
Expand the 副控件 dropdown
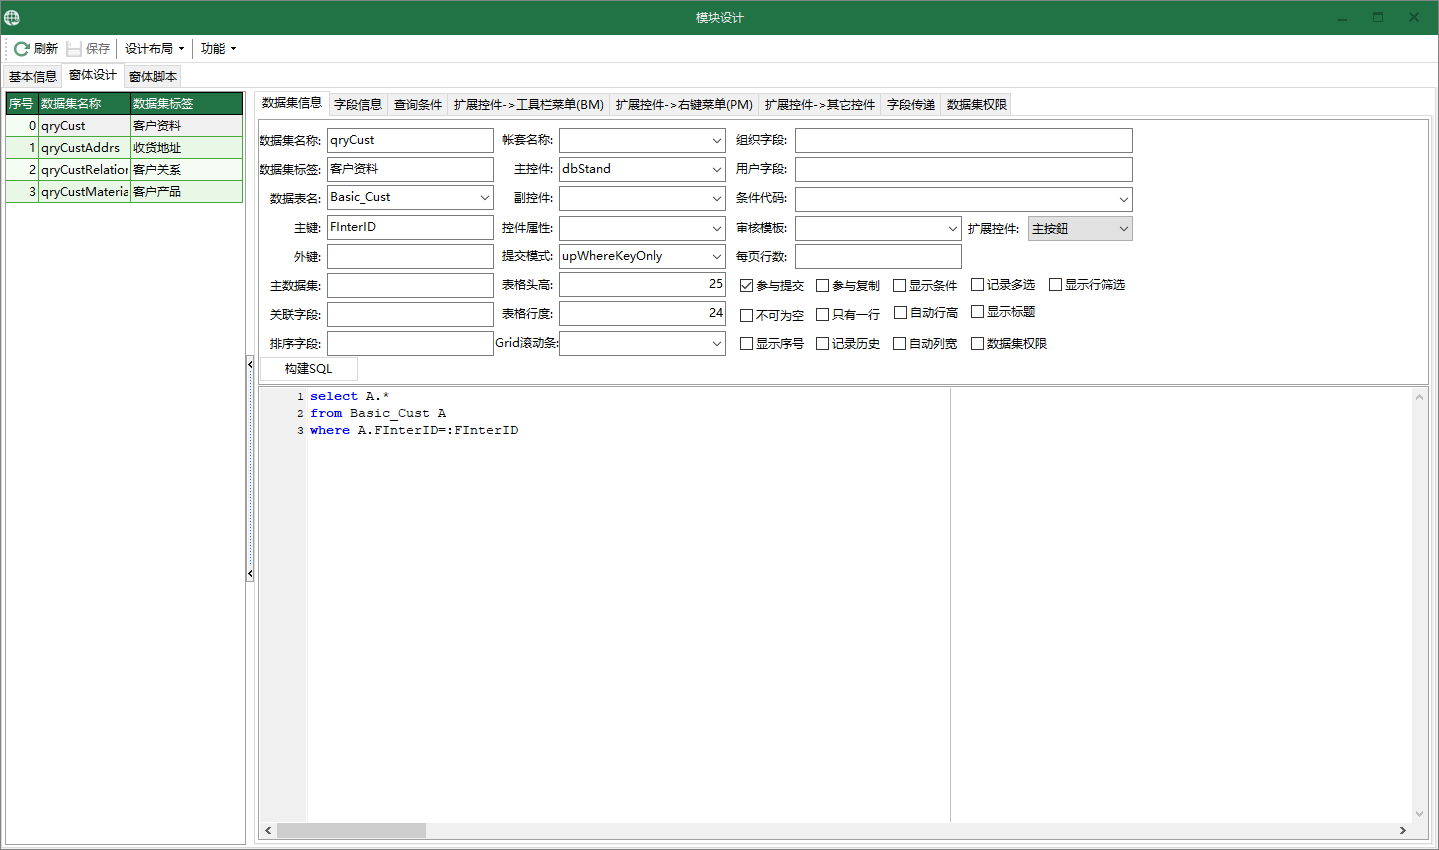717,199
